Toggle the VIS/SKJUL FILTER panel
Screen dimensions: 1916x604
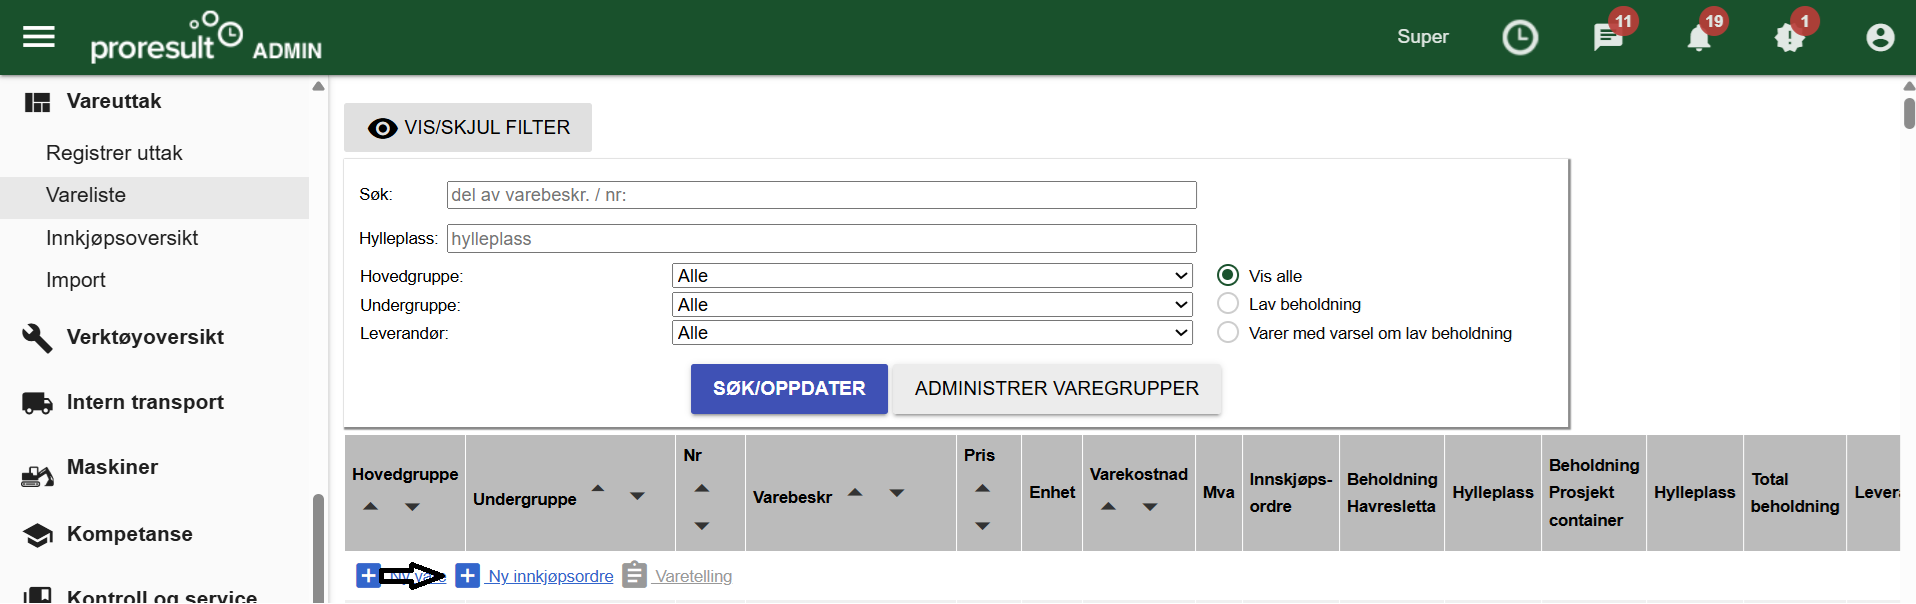coord(468,128)
